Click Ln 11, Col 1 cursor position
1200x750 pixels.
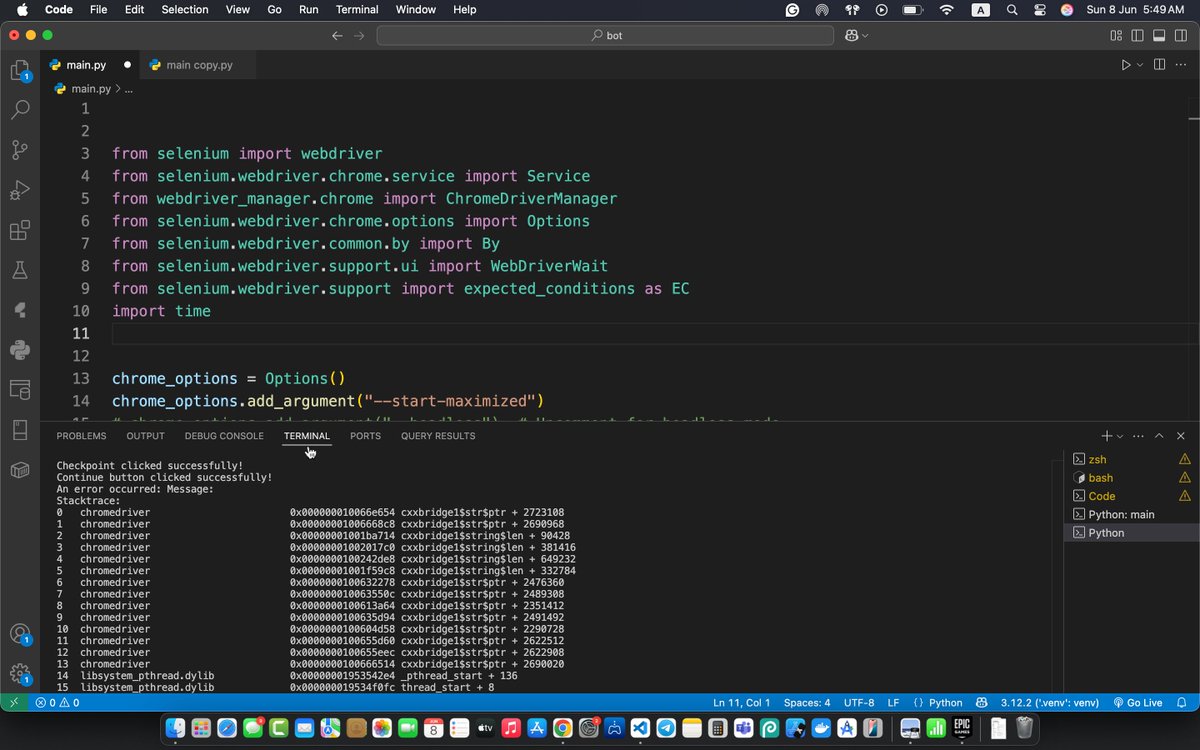coord(741,703)
